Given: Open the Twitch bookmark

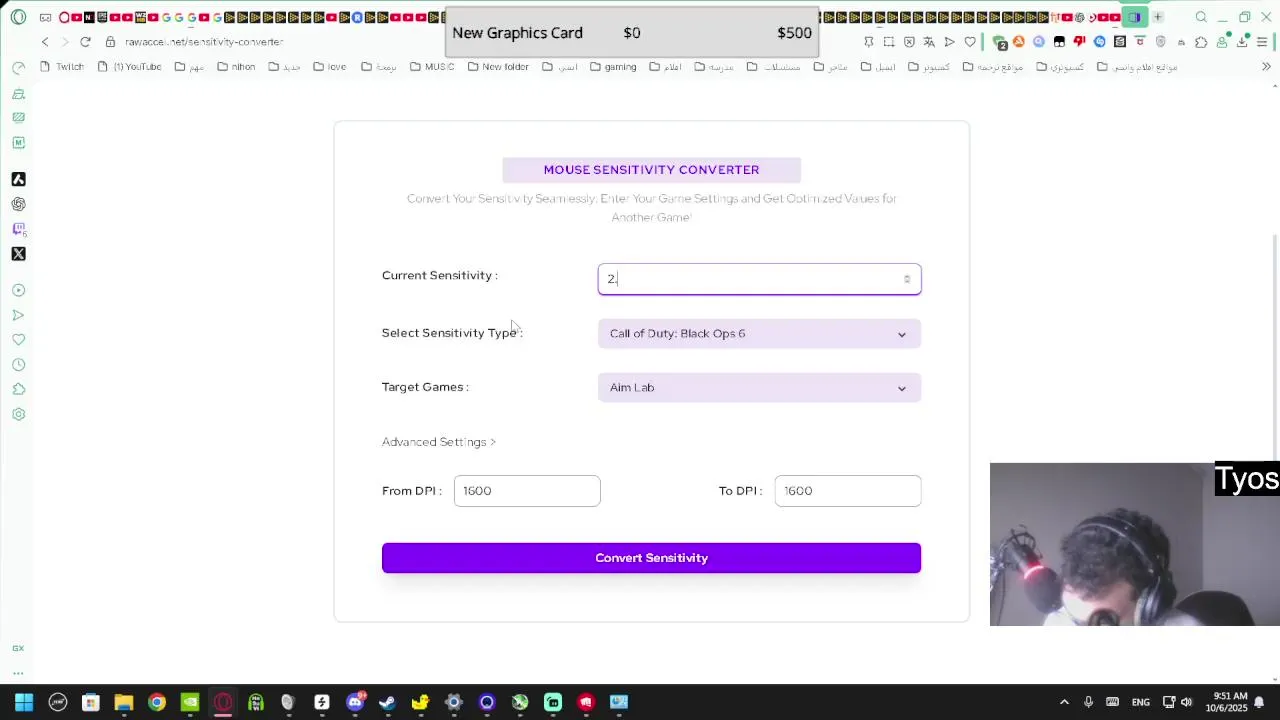Looking at the screenshot, I should pos(63,67).
